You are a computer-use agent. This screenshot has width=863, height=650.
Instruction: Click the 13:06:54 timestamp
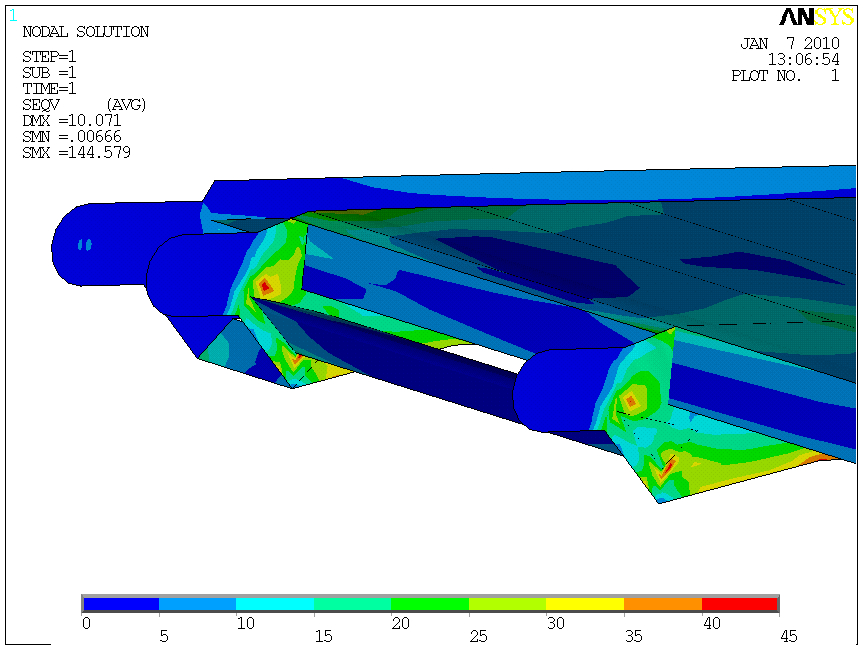(804, 59)
